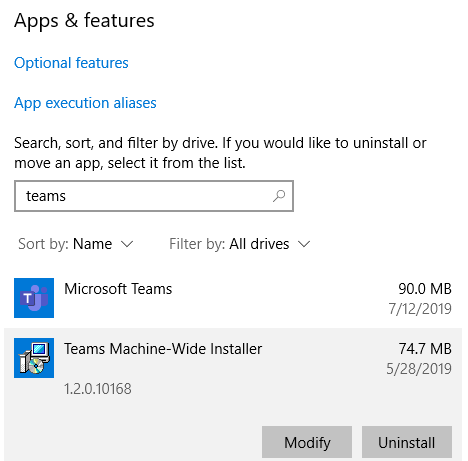Select the Microsoft Teams list entry name

(x=118, y=289)
